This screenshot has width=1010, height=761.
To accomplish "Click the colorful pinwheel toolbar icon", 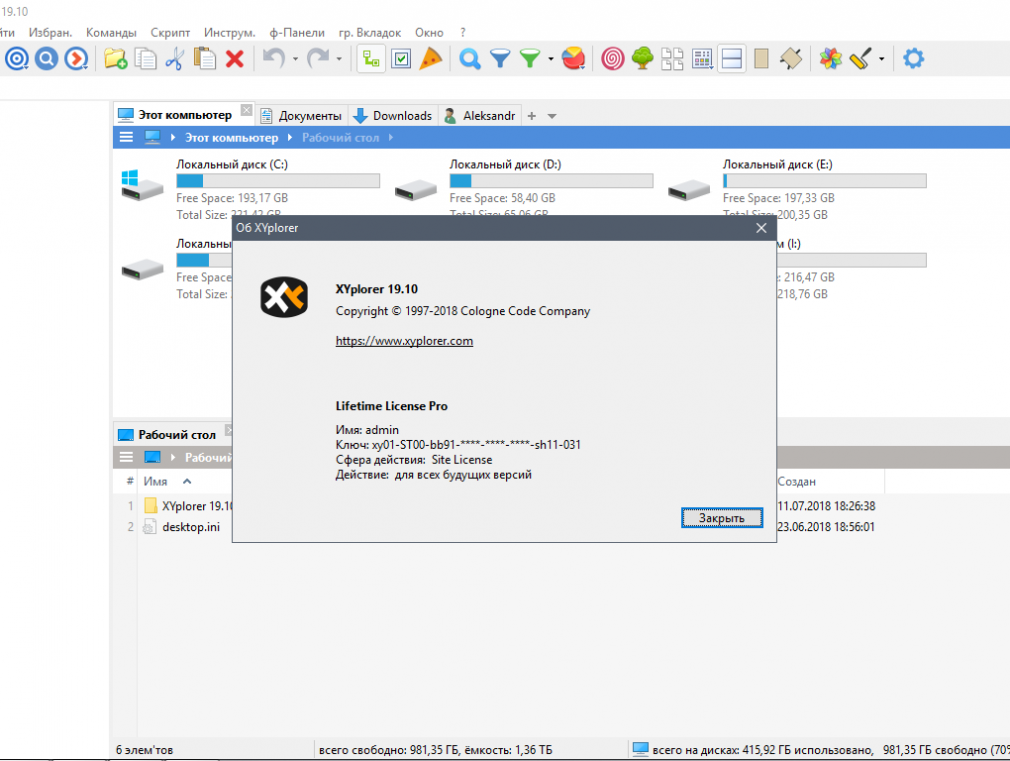I will [830, 59].
